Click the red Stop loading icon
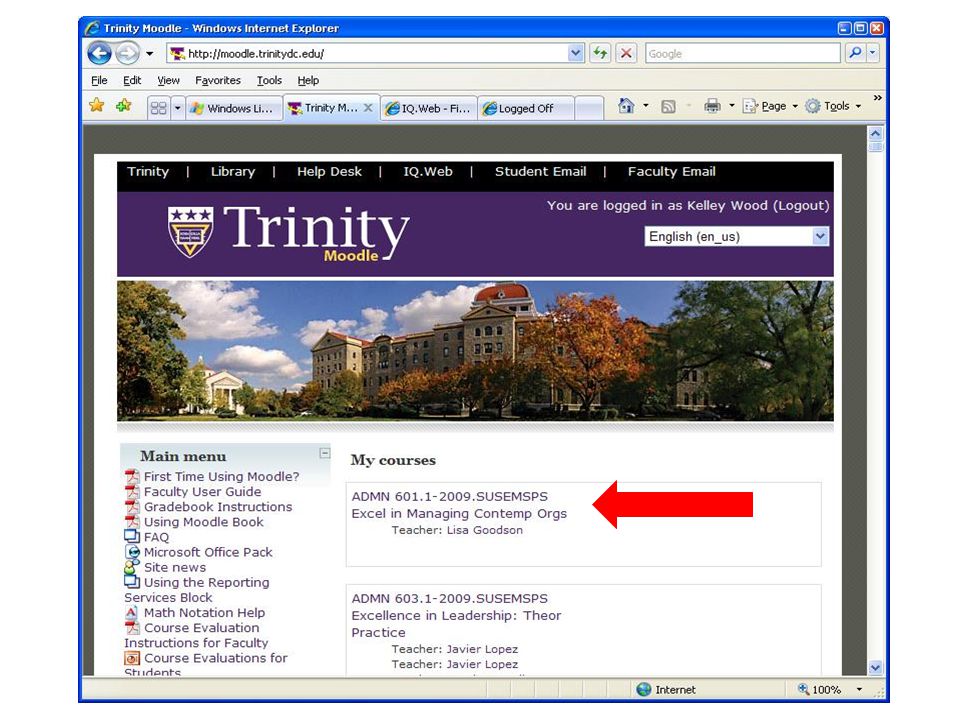This screenshot has height=720, width=960. (x=626, y=53)
